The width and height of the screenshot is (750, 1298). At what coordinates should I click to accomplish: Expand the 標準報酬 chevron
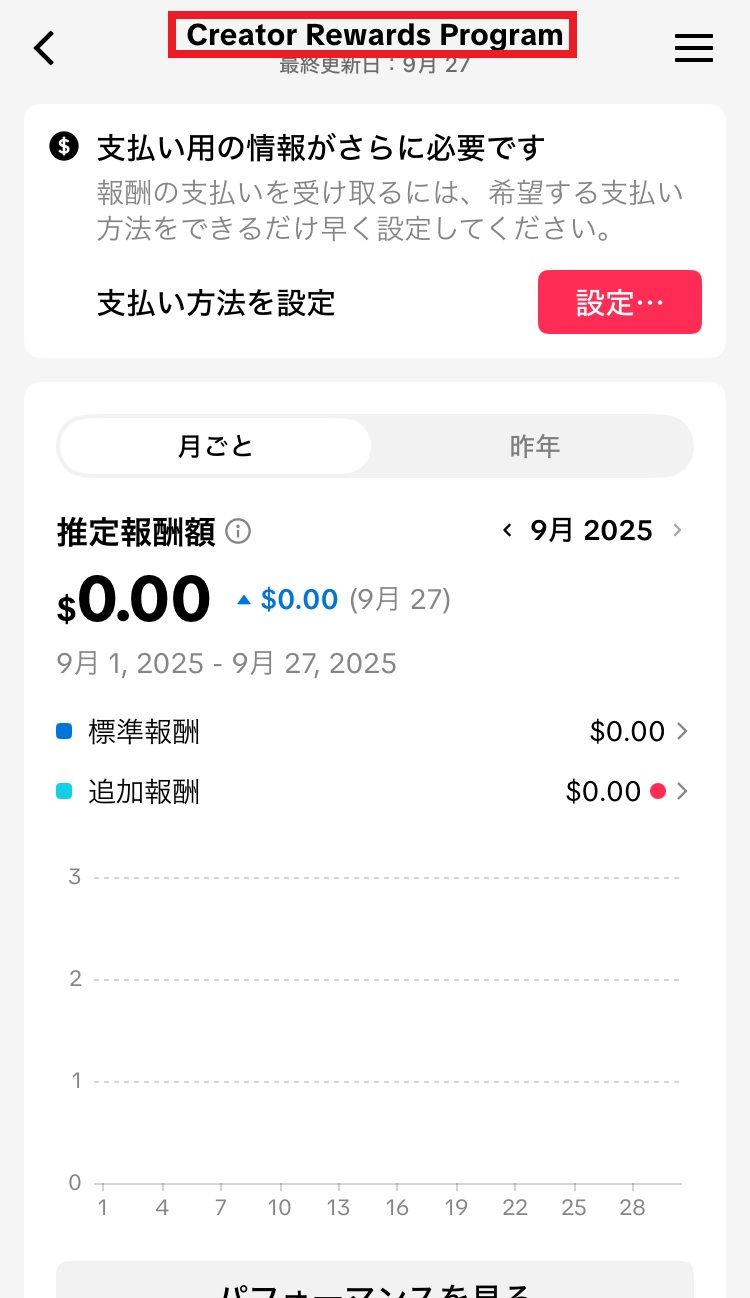coord(683,732)
